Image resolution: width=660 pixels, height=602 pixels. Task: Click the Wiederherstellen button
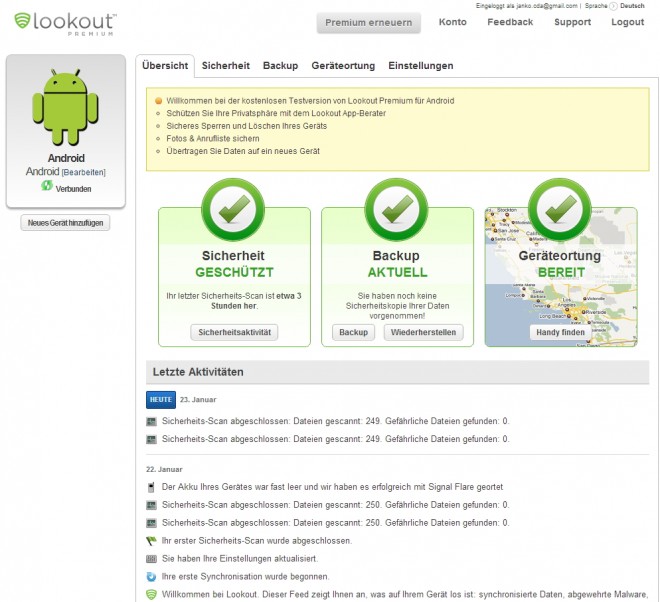coord(423,332)
